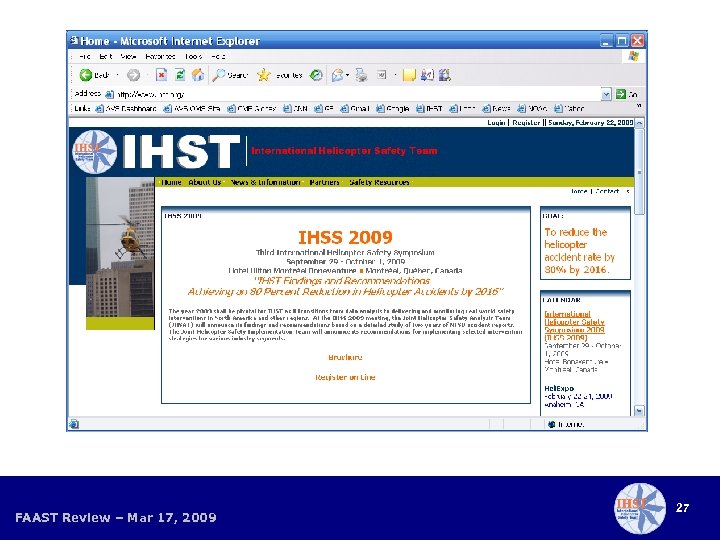
Task: Click the IHST circular logo in header
Action: coord(95,152)
